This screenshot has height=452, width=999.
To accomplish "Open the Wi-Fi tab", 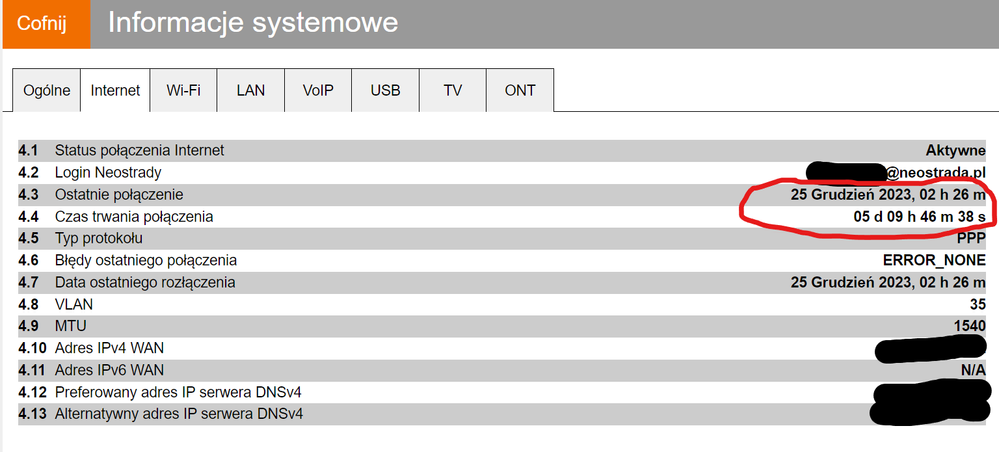I will click(x=183, y=90).
